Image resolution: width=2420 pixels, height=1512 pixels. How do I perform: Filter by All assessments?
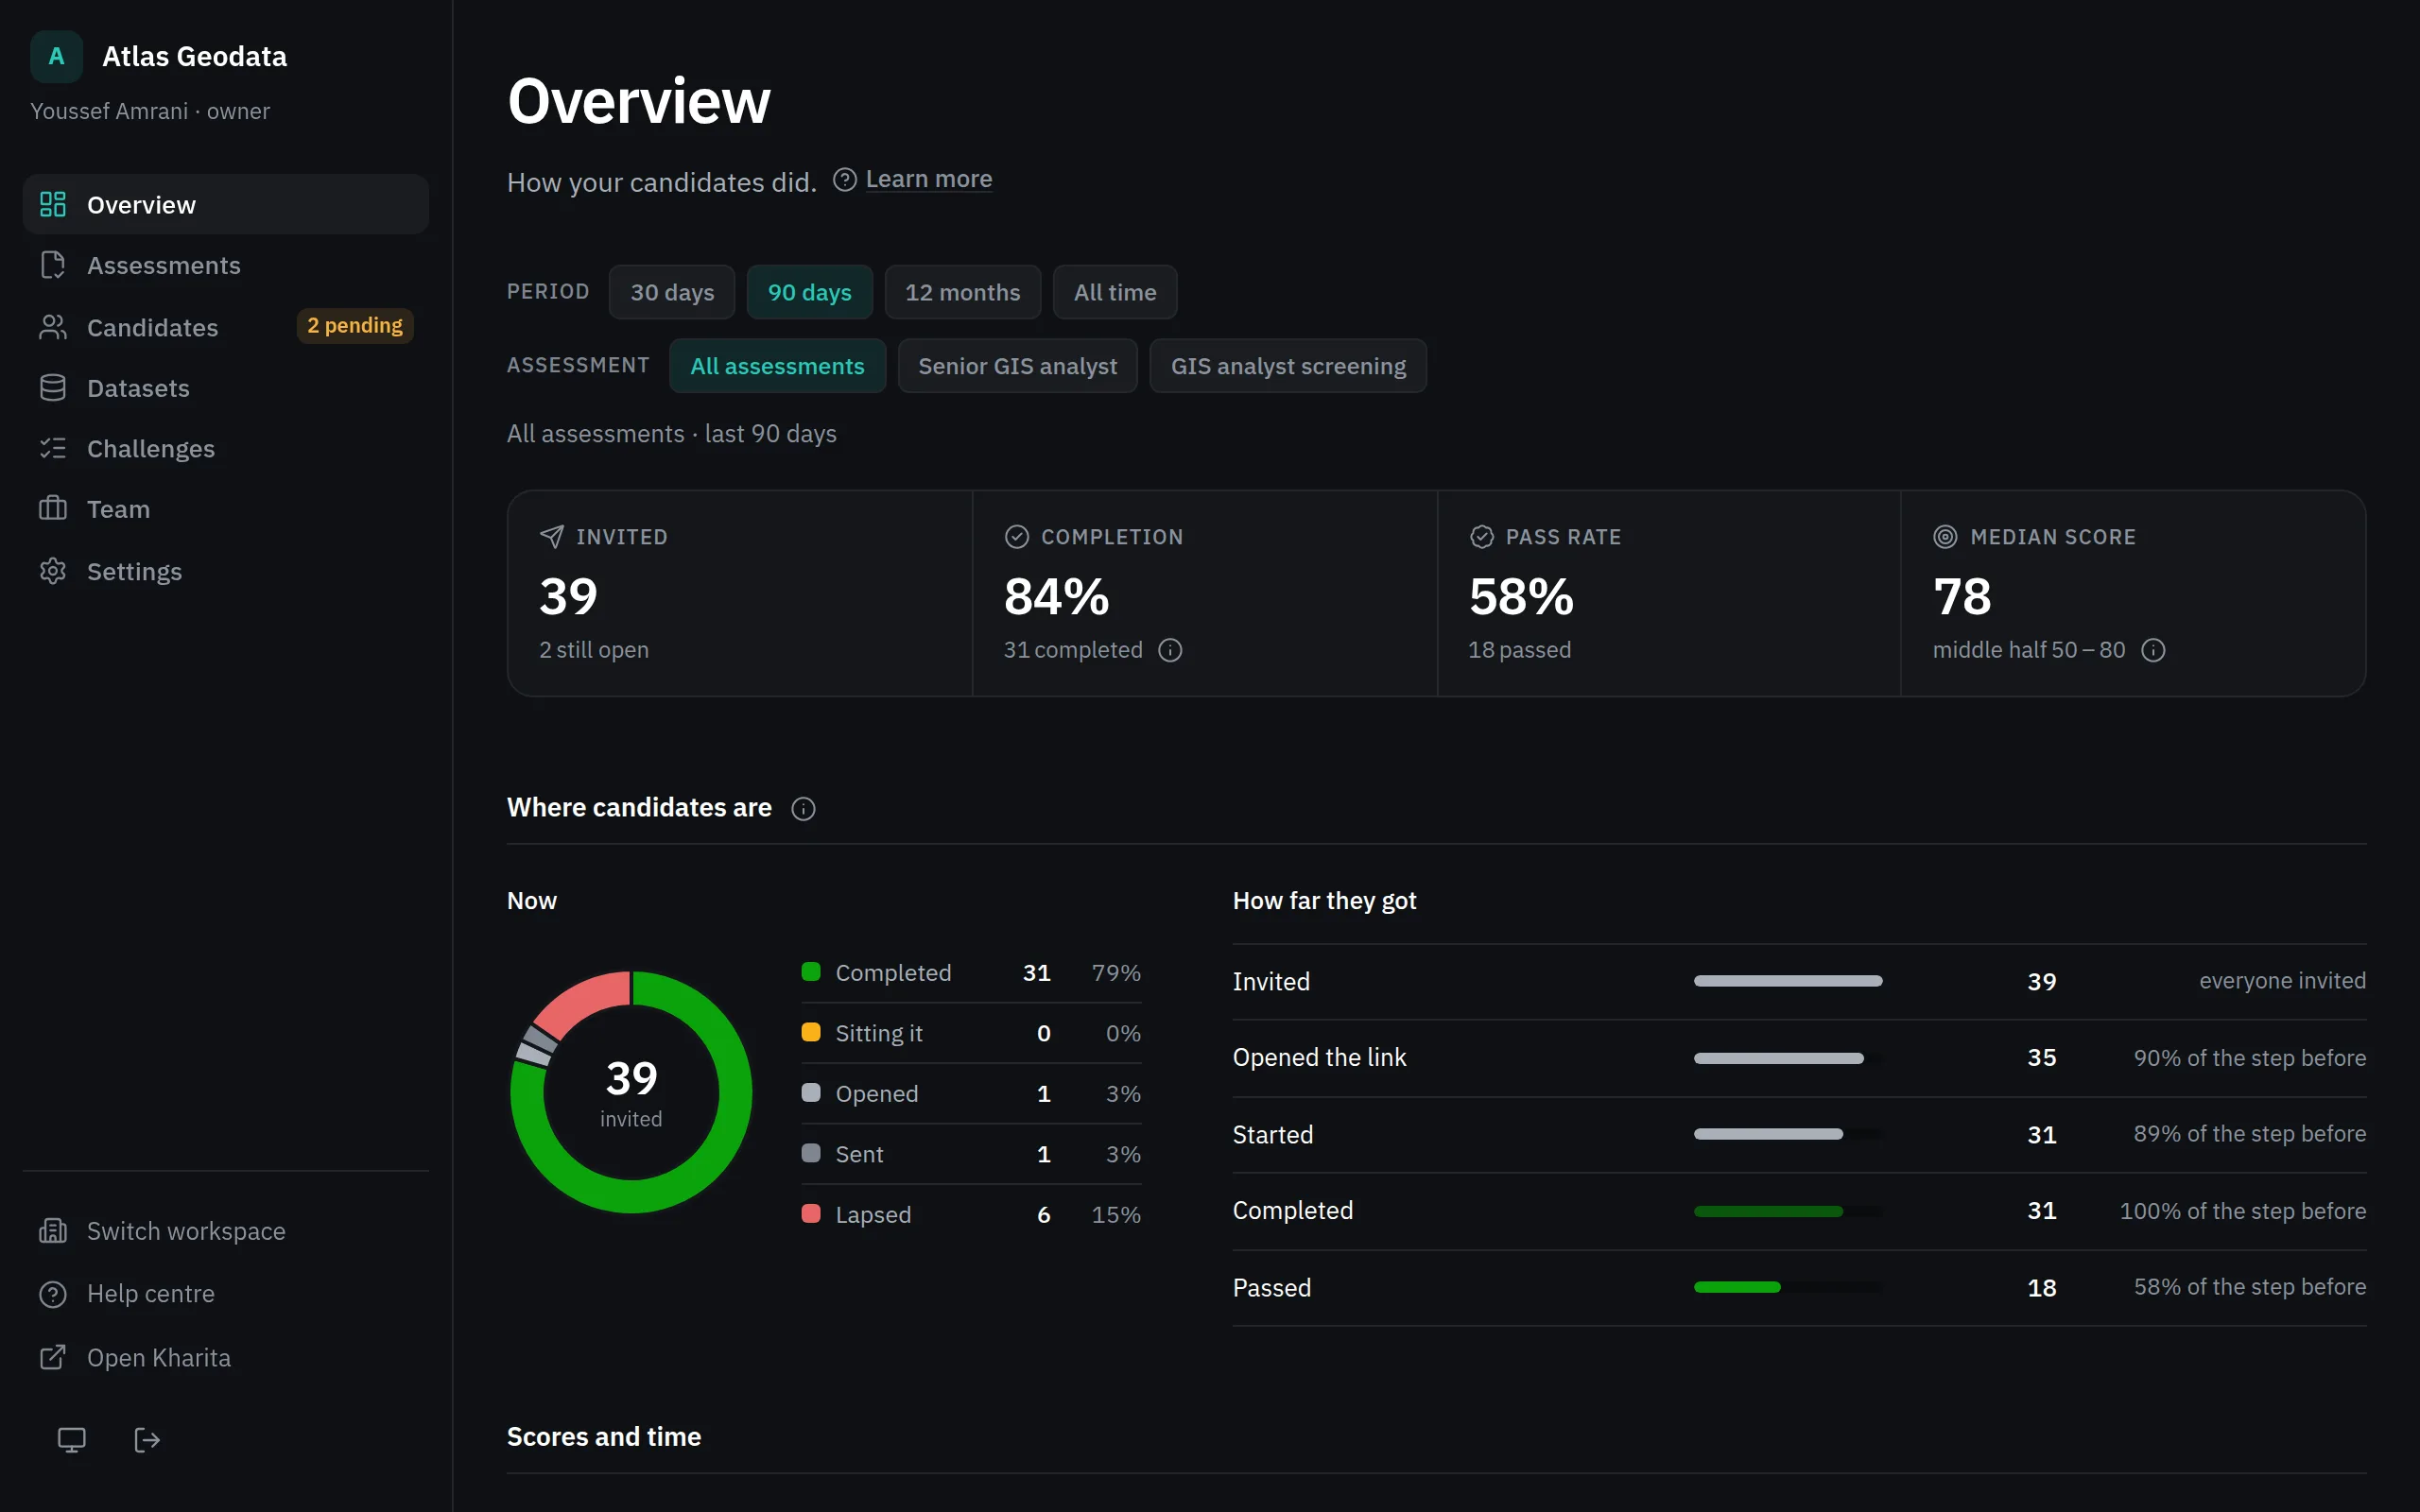click(x=777, y=366)
